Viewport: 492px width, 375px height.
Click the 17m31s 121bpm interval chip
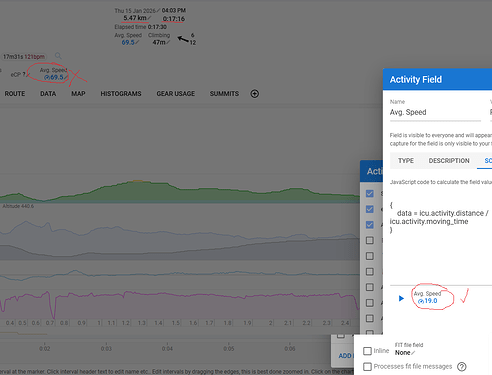pos(24,57)
